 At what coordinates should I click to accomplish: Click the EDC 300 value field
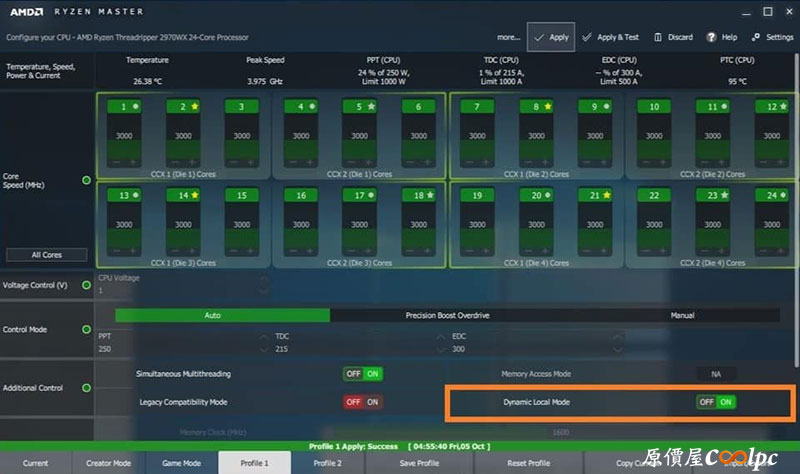tap(458, 349)
